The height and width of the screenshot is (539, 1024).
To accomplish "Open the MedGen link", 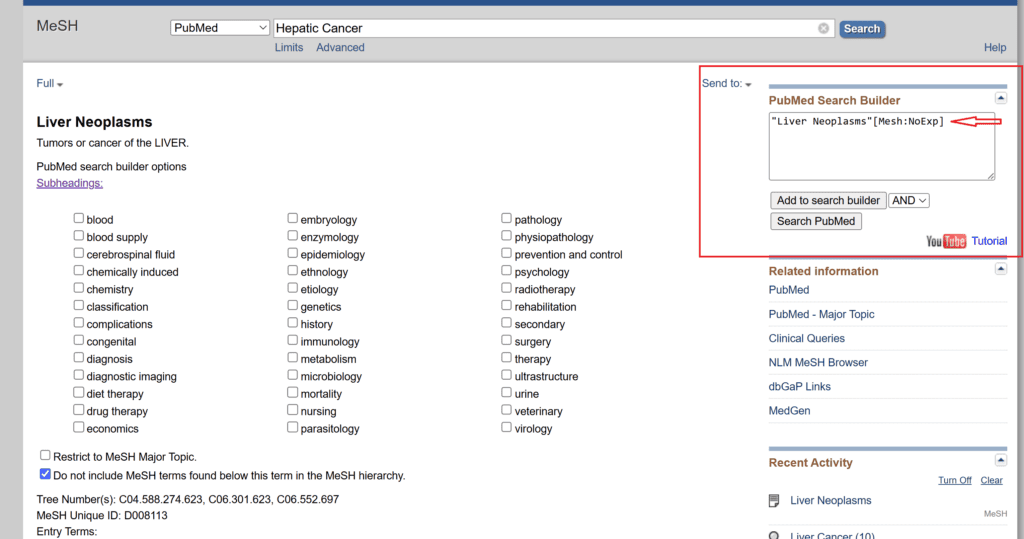I will pos(790,411).
